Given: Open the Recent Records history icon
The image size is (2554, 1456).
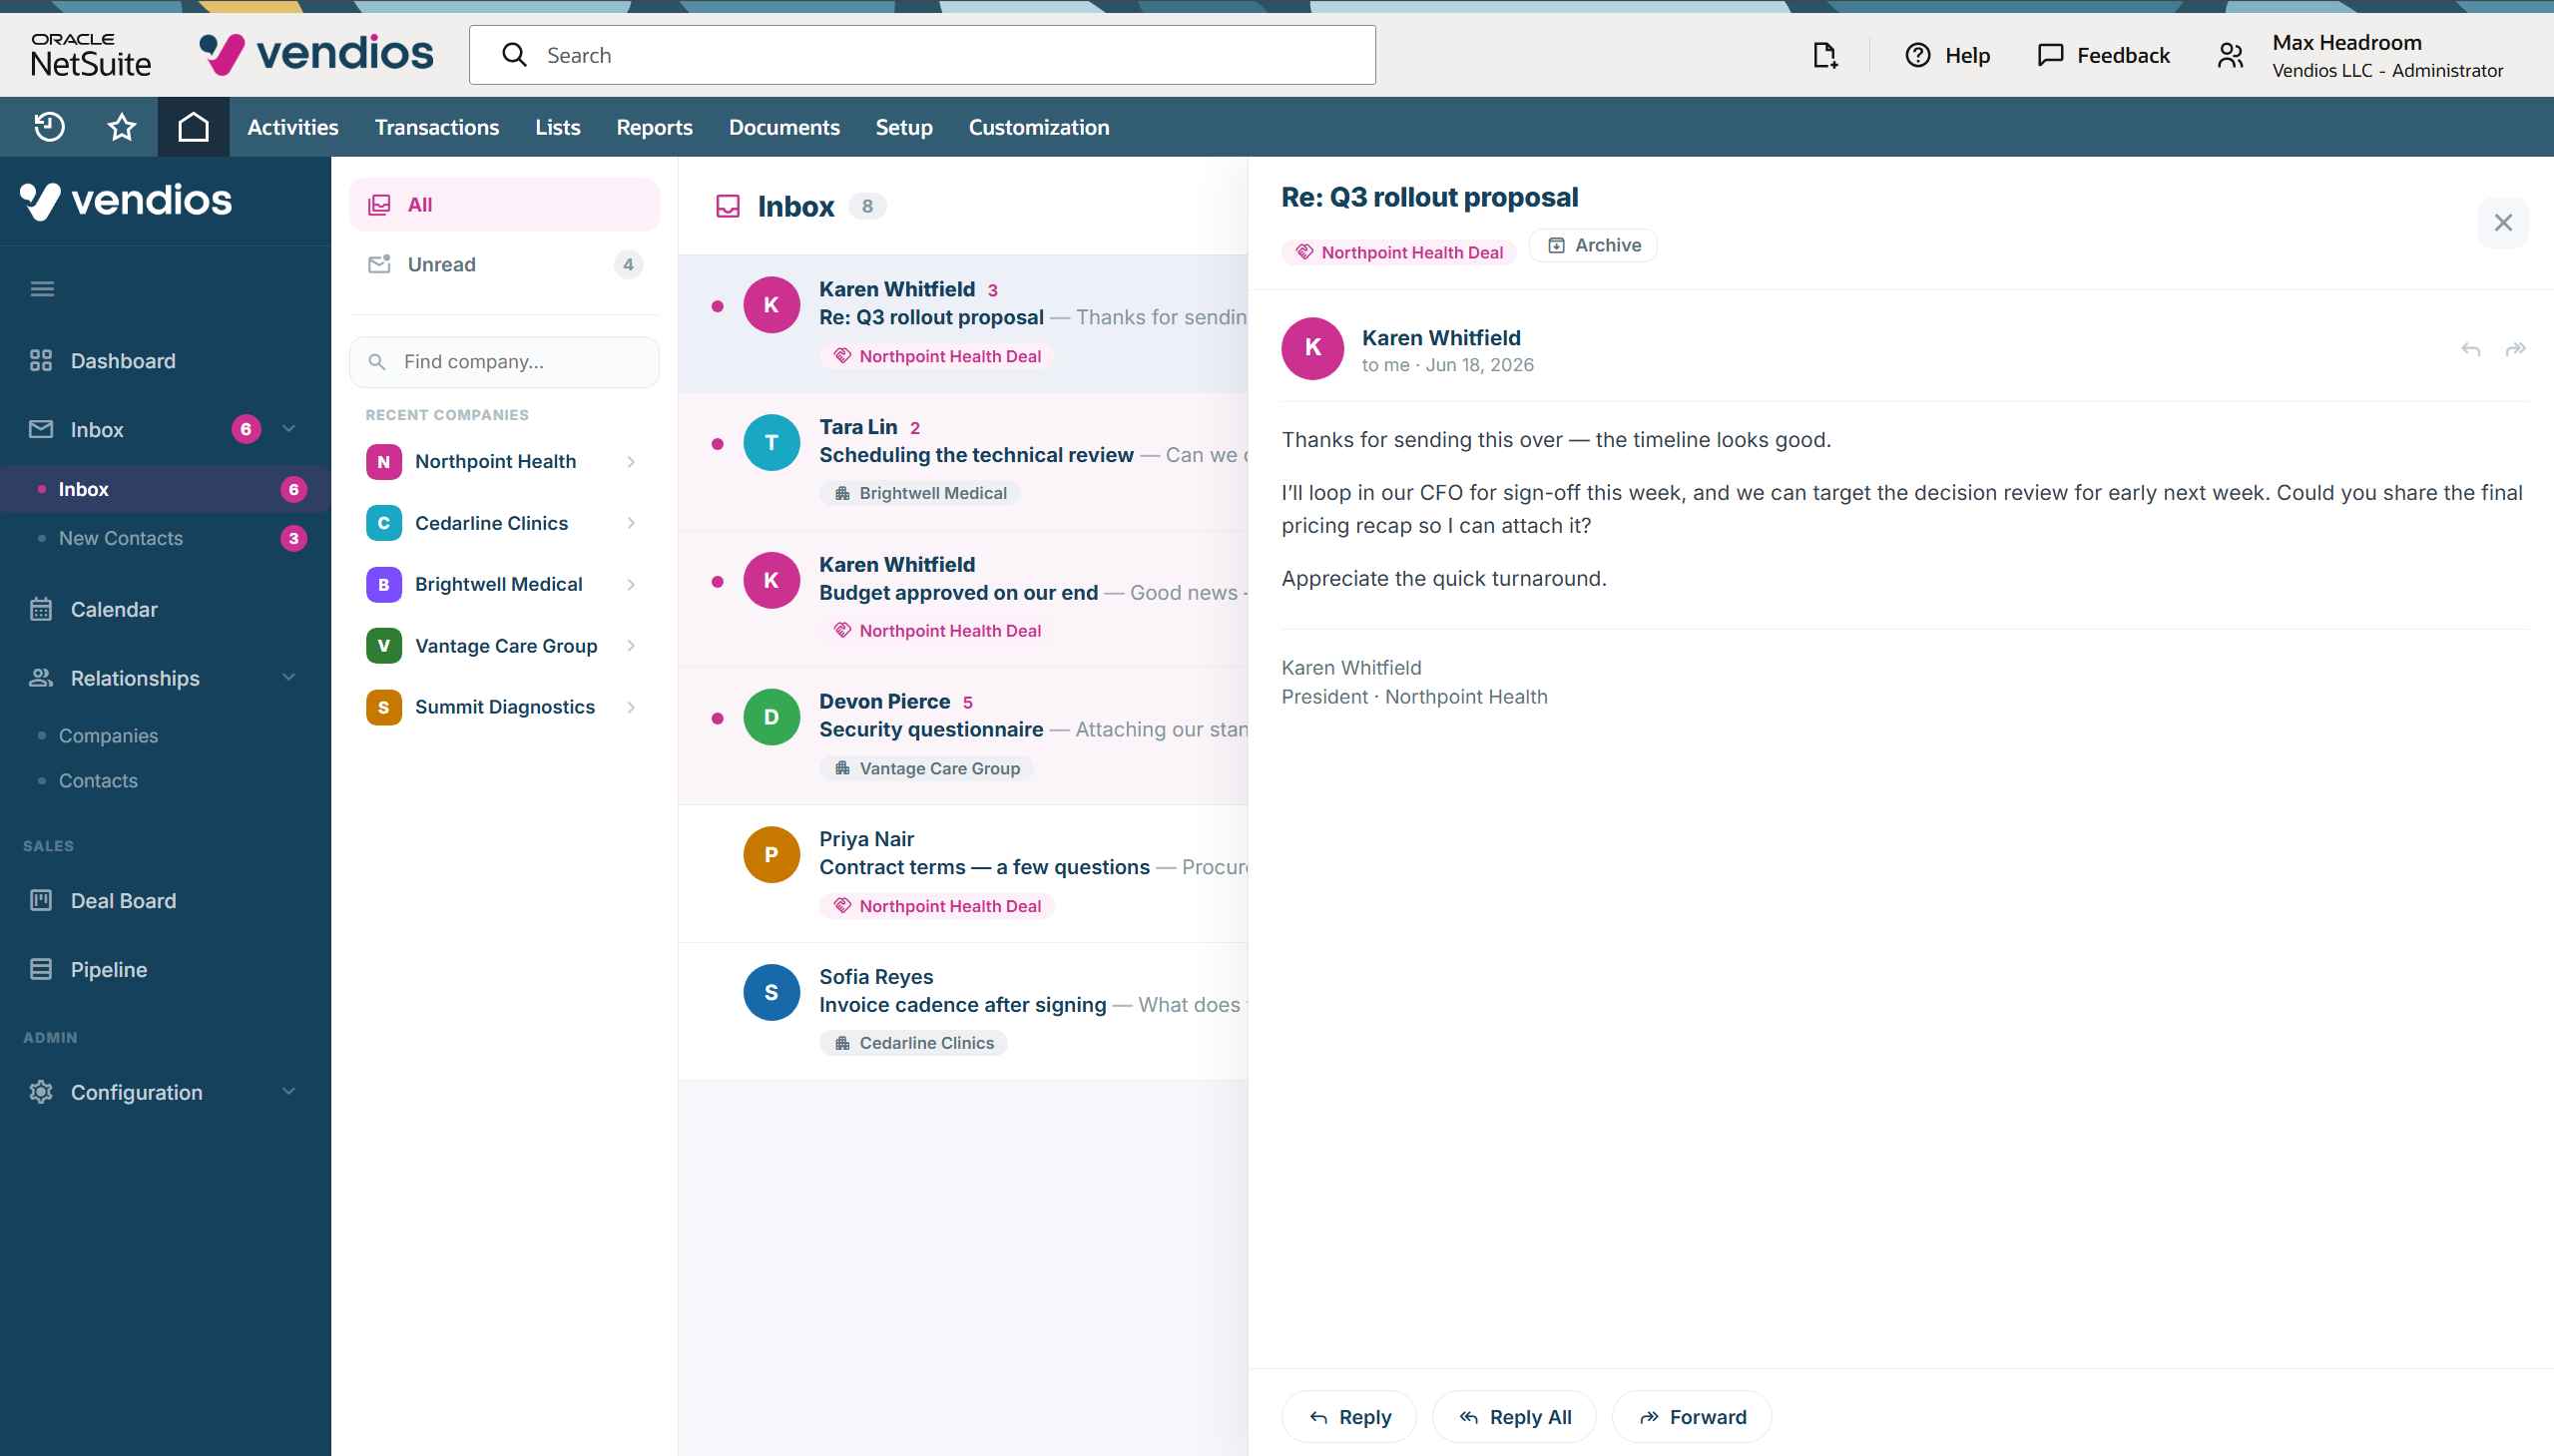Looking at the screenshot, I should point(49,127).
